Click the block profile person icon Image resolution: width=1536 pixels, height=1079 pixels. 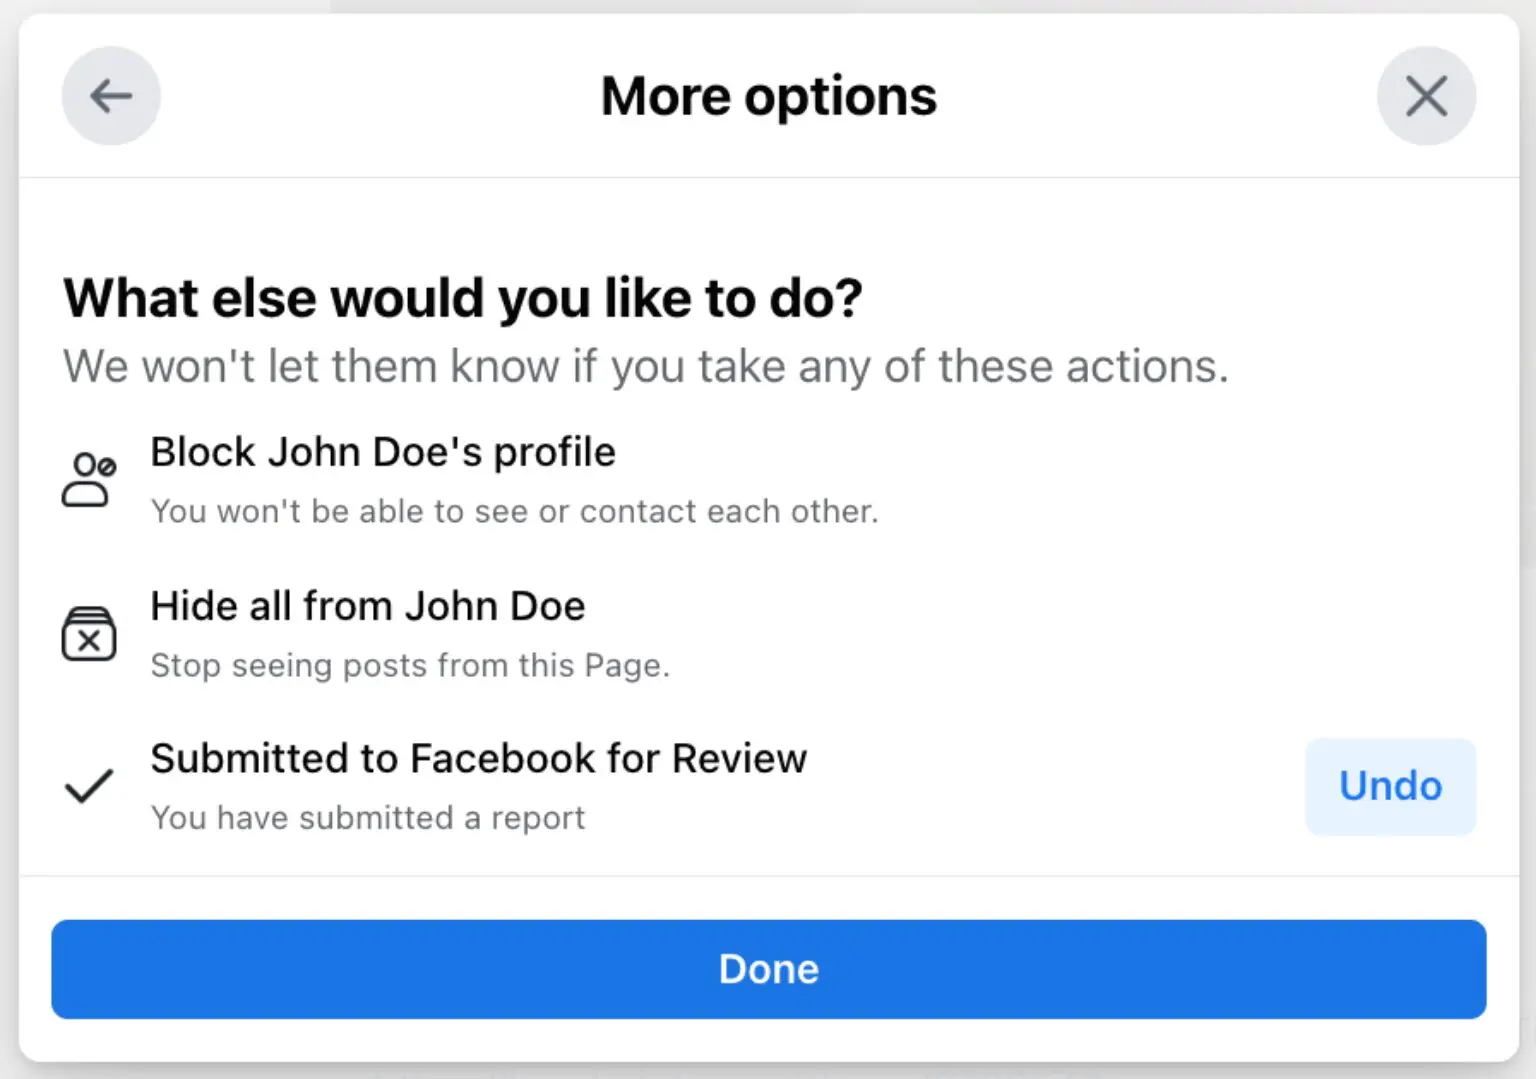click(89, 481)
